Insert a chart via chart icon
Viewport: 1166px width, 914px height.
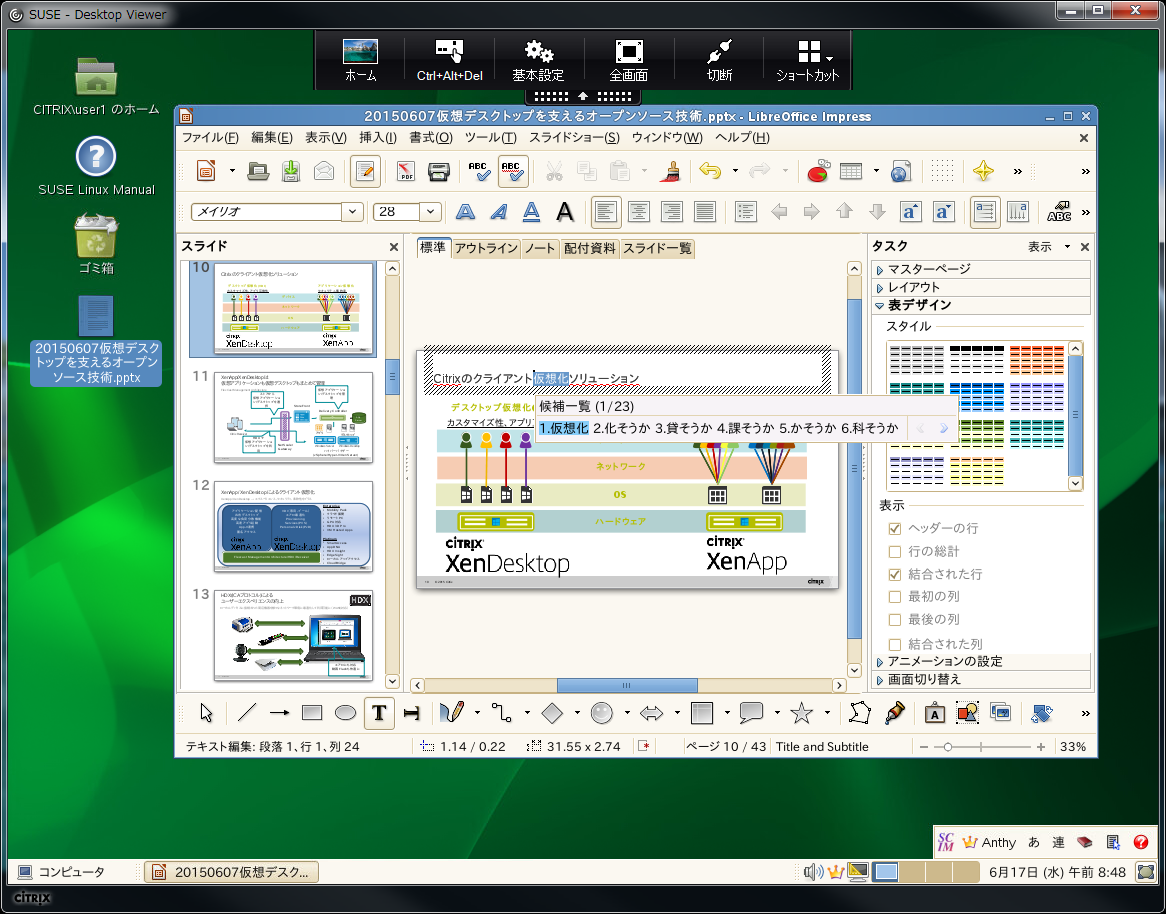tap(818, 172)
